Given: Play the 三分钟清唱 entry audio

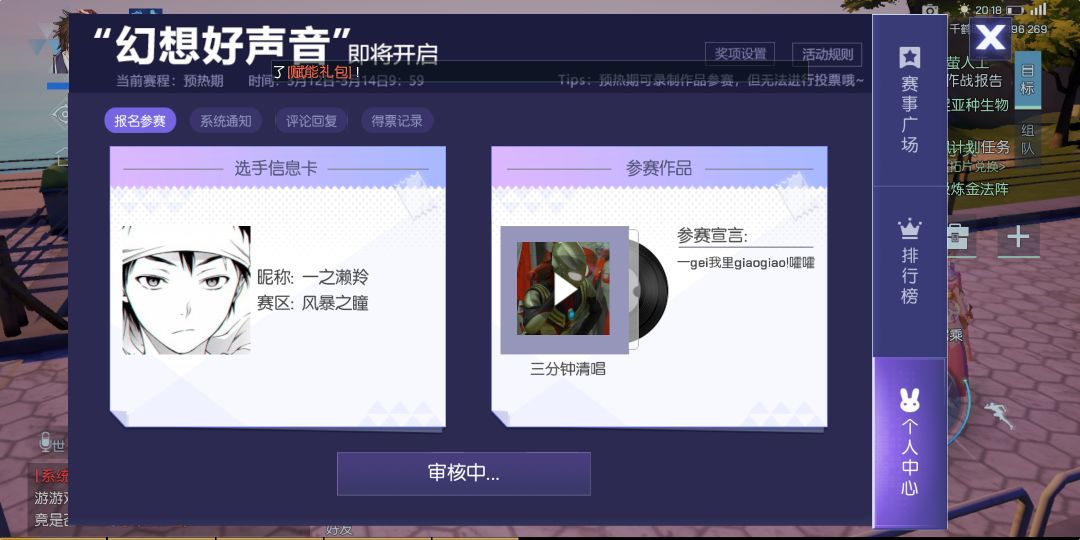Looking at the screenshot, I should point(564,289).
